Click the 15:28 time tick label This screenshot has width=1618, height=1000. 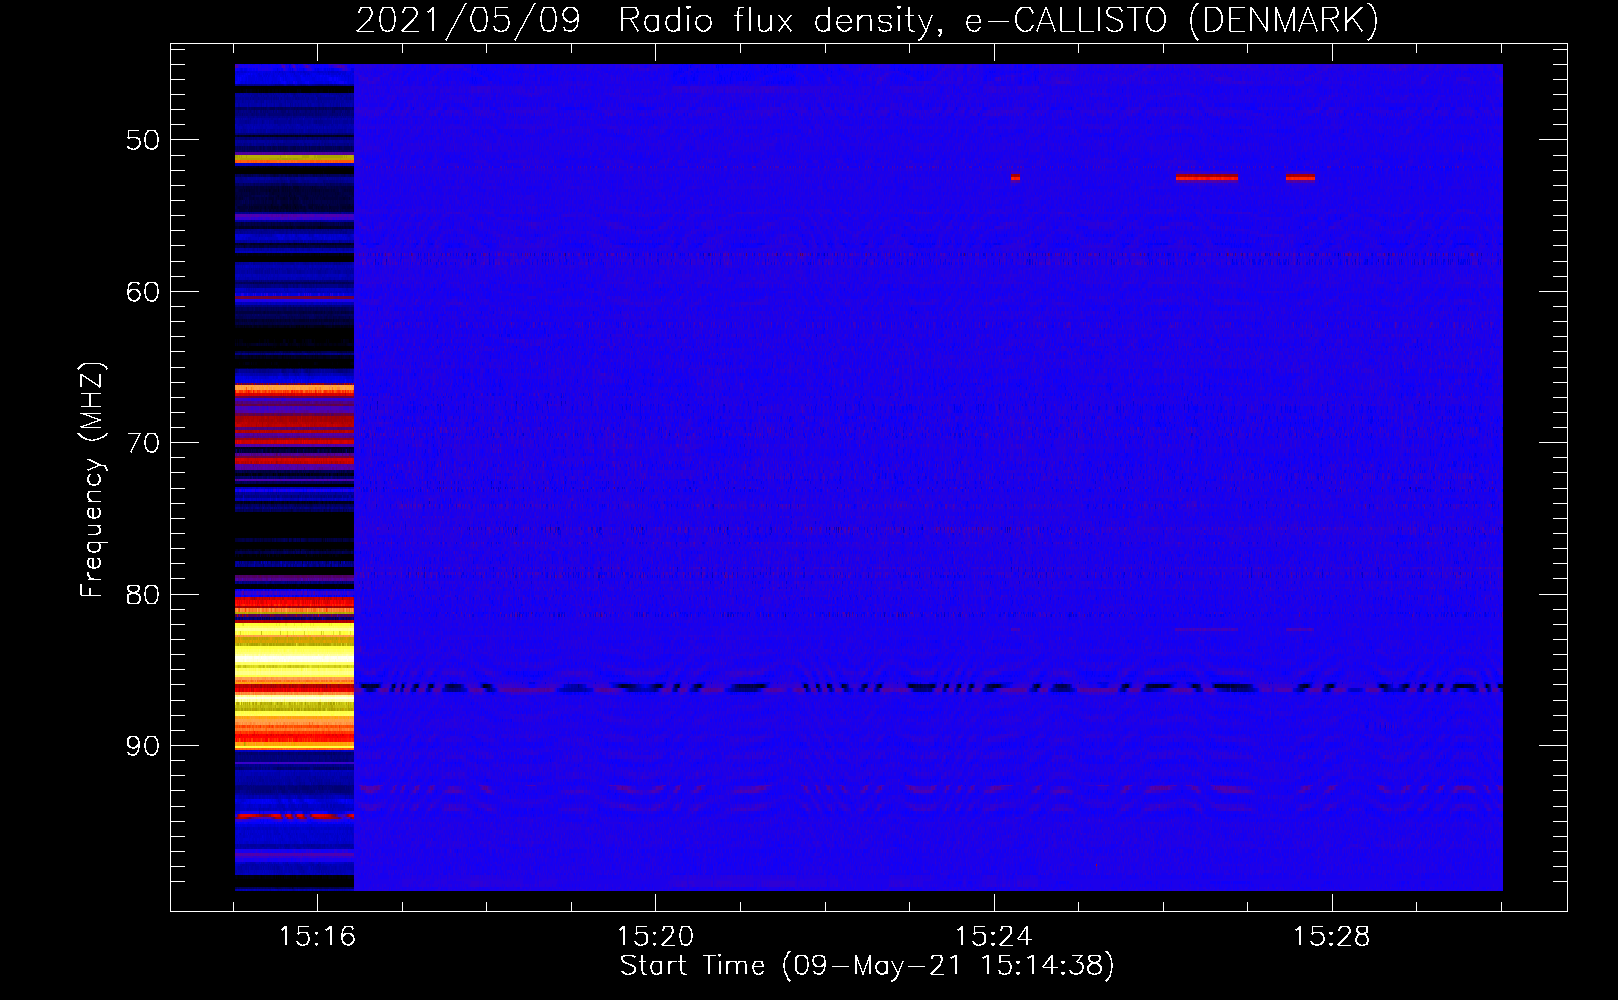point(1331,937)
